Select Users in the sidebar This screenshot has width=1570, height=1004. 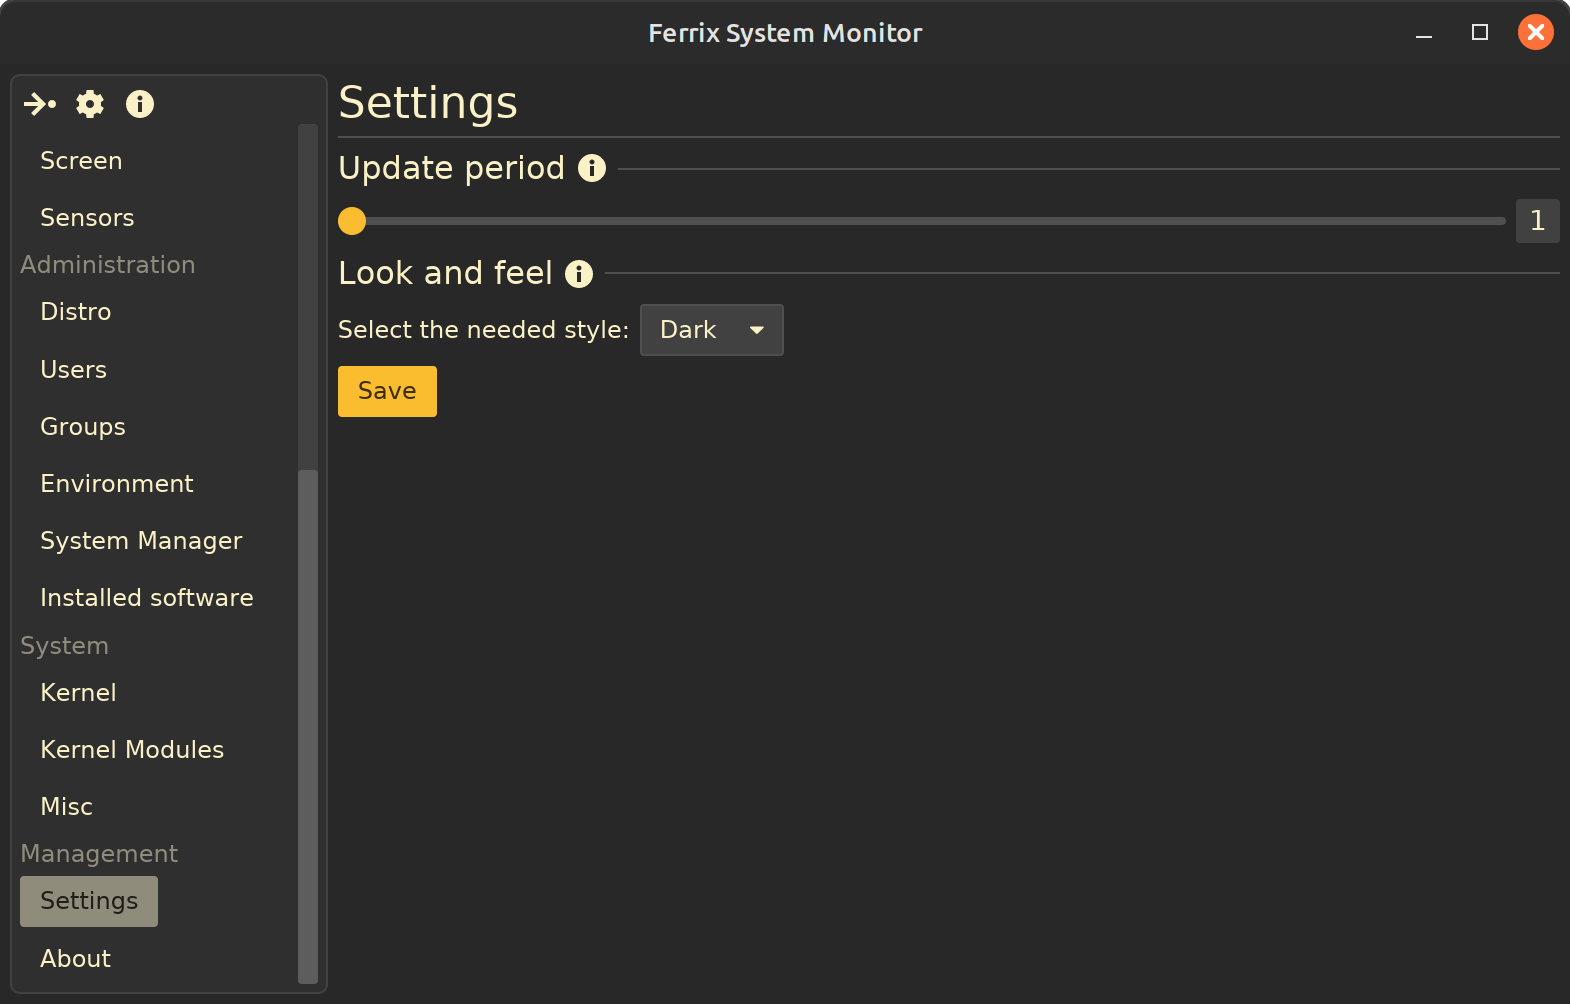pyautogui.click(x=73, y=370)
